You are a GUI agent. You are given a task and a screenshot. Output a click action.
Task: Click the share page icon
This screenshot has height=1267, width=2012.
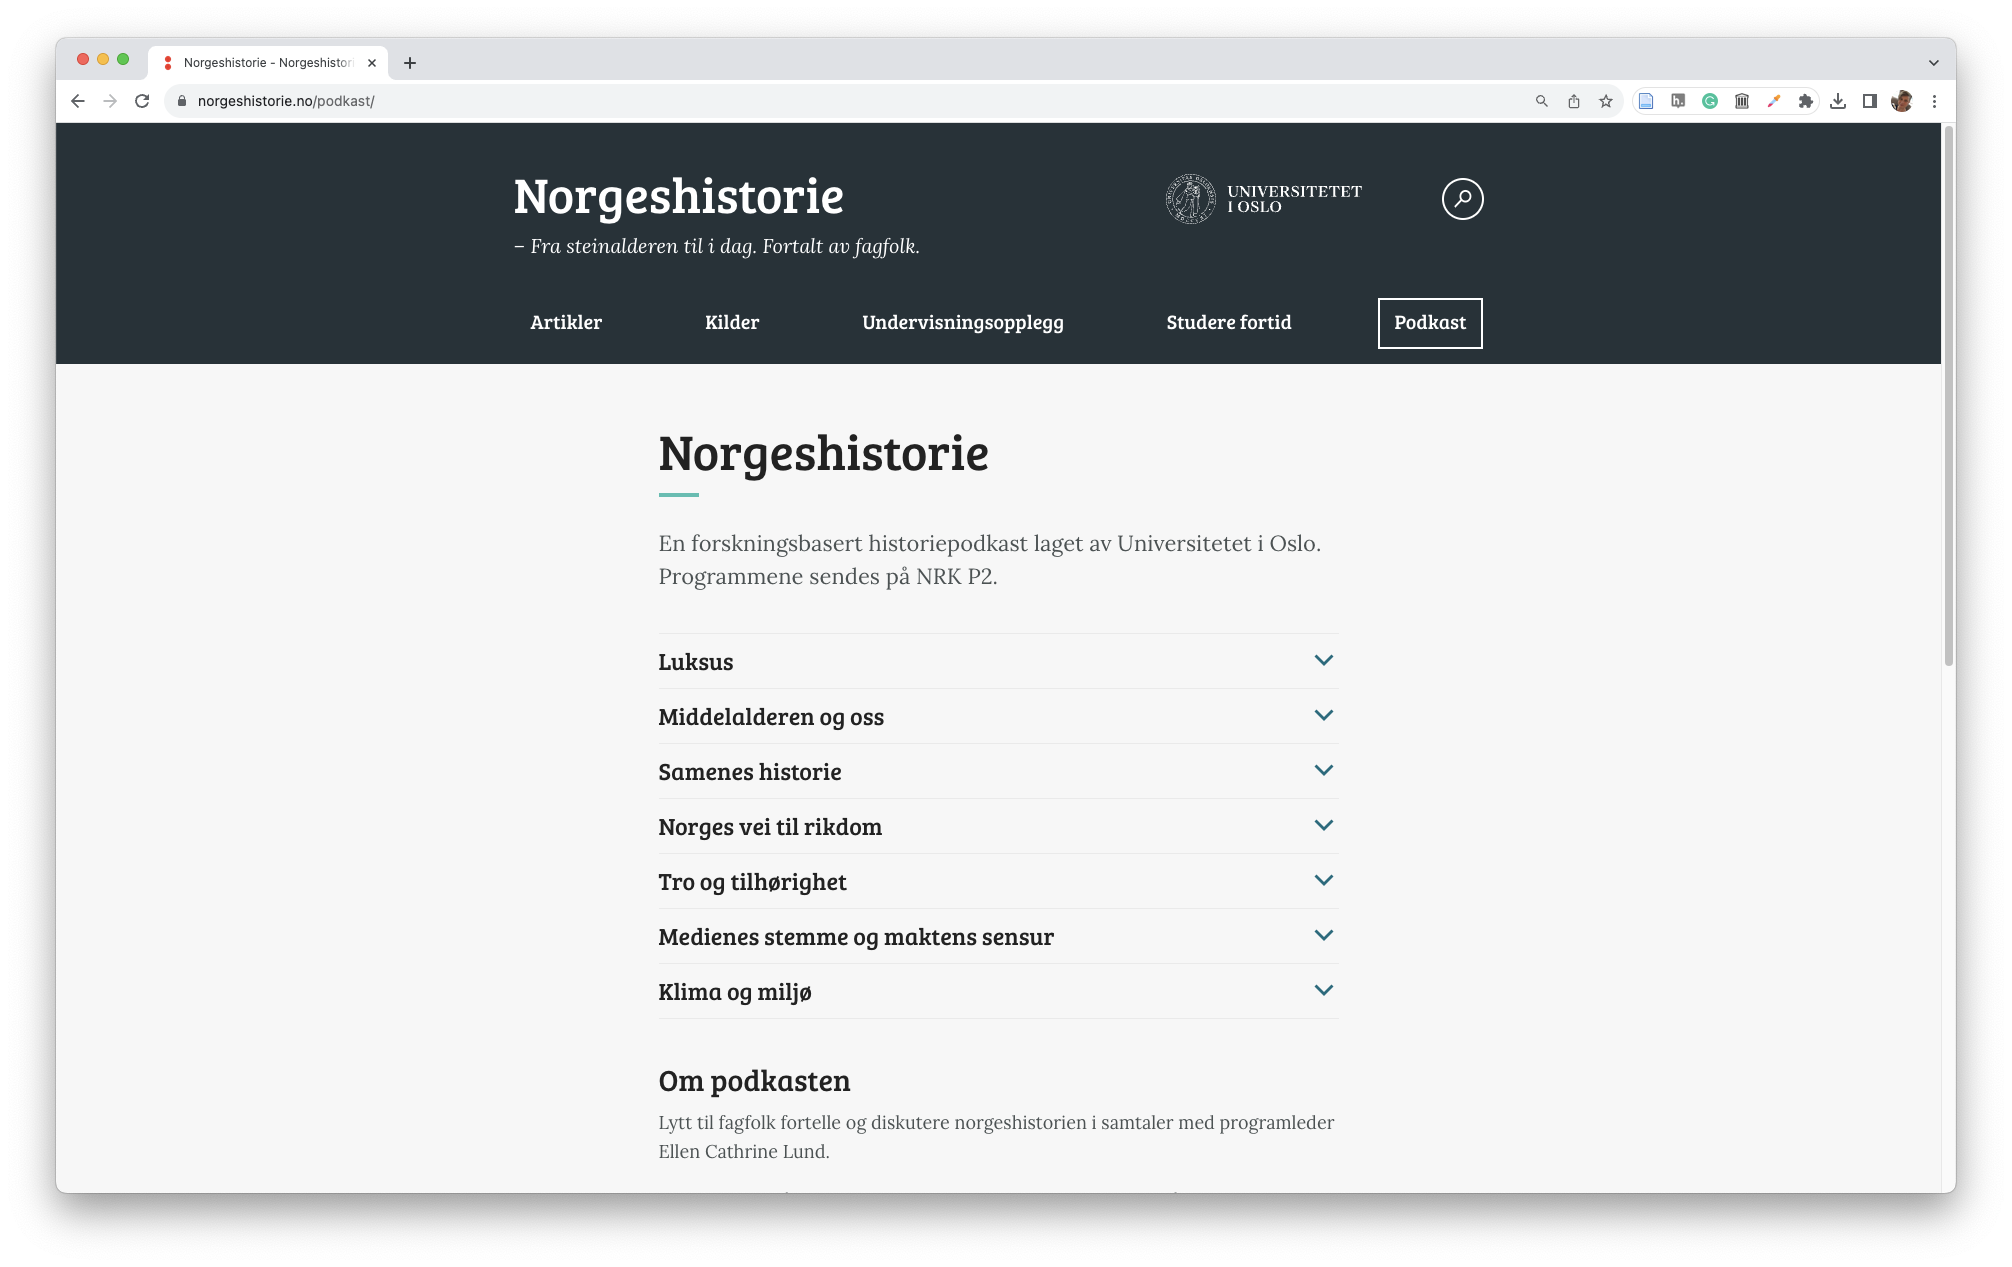point(1573,101)
